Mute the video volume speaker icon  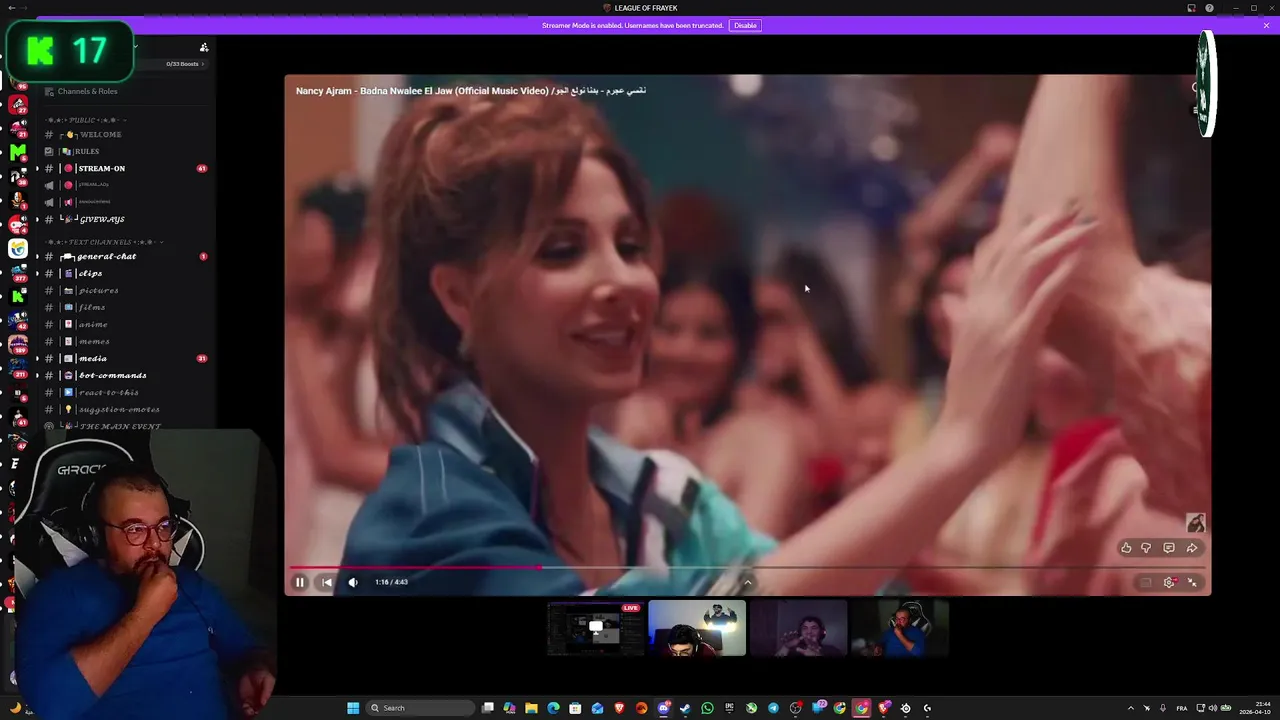tap(353, 582)
